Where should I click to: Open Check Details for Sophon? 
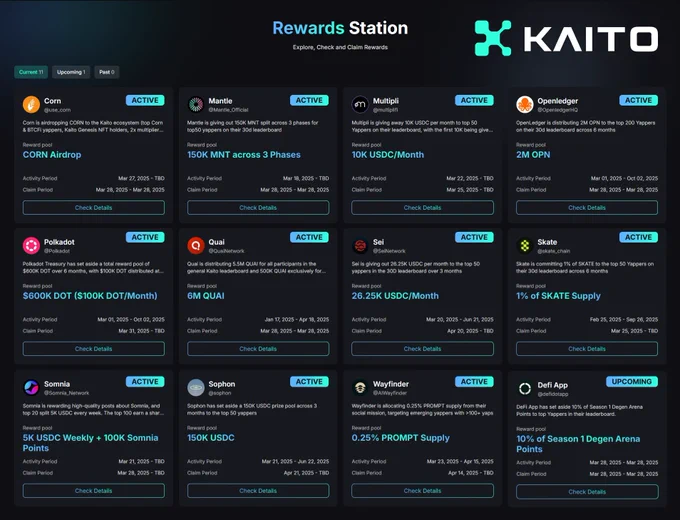click(x=258, y=491)
